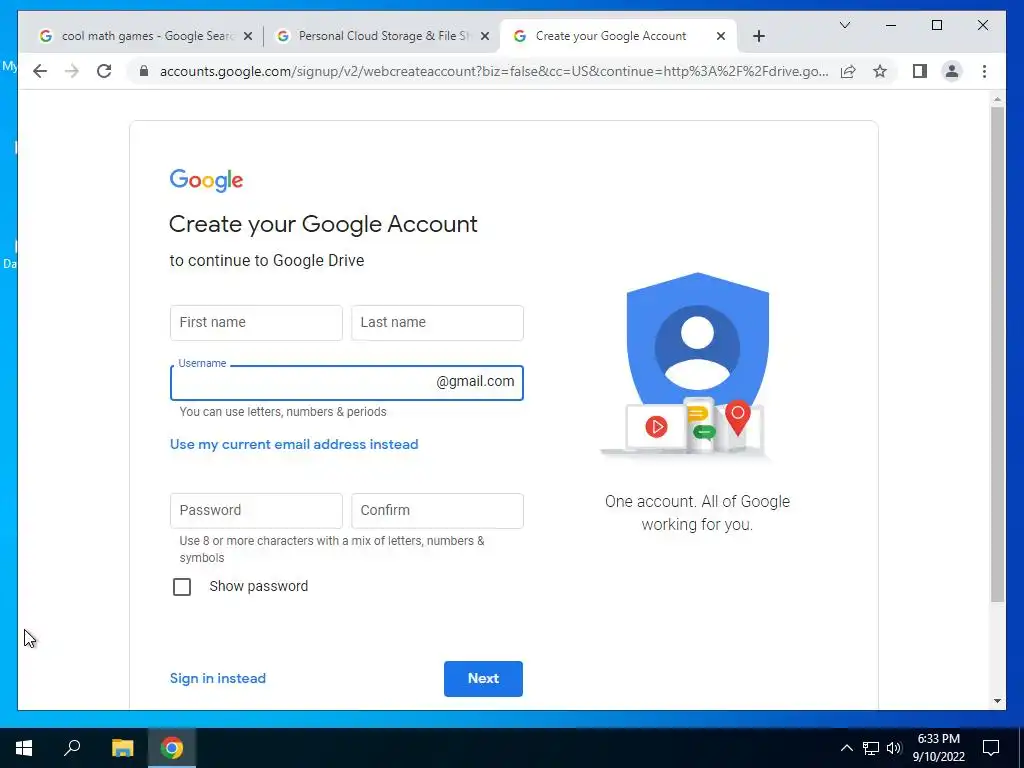
Task: Close the cool math games tab
Action: [248, 37]
